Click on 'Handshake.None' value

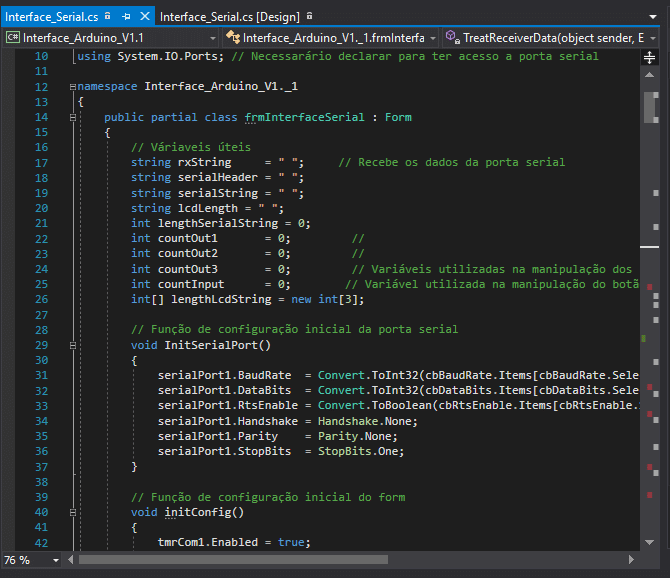364,421
